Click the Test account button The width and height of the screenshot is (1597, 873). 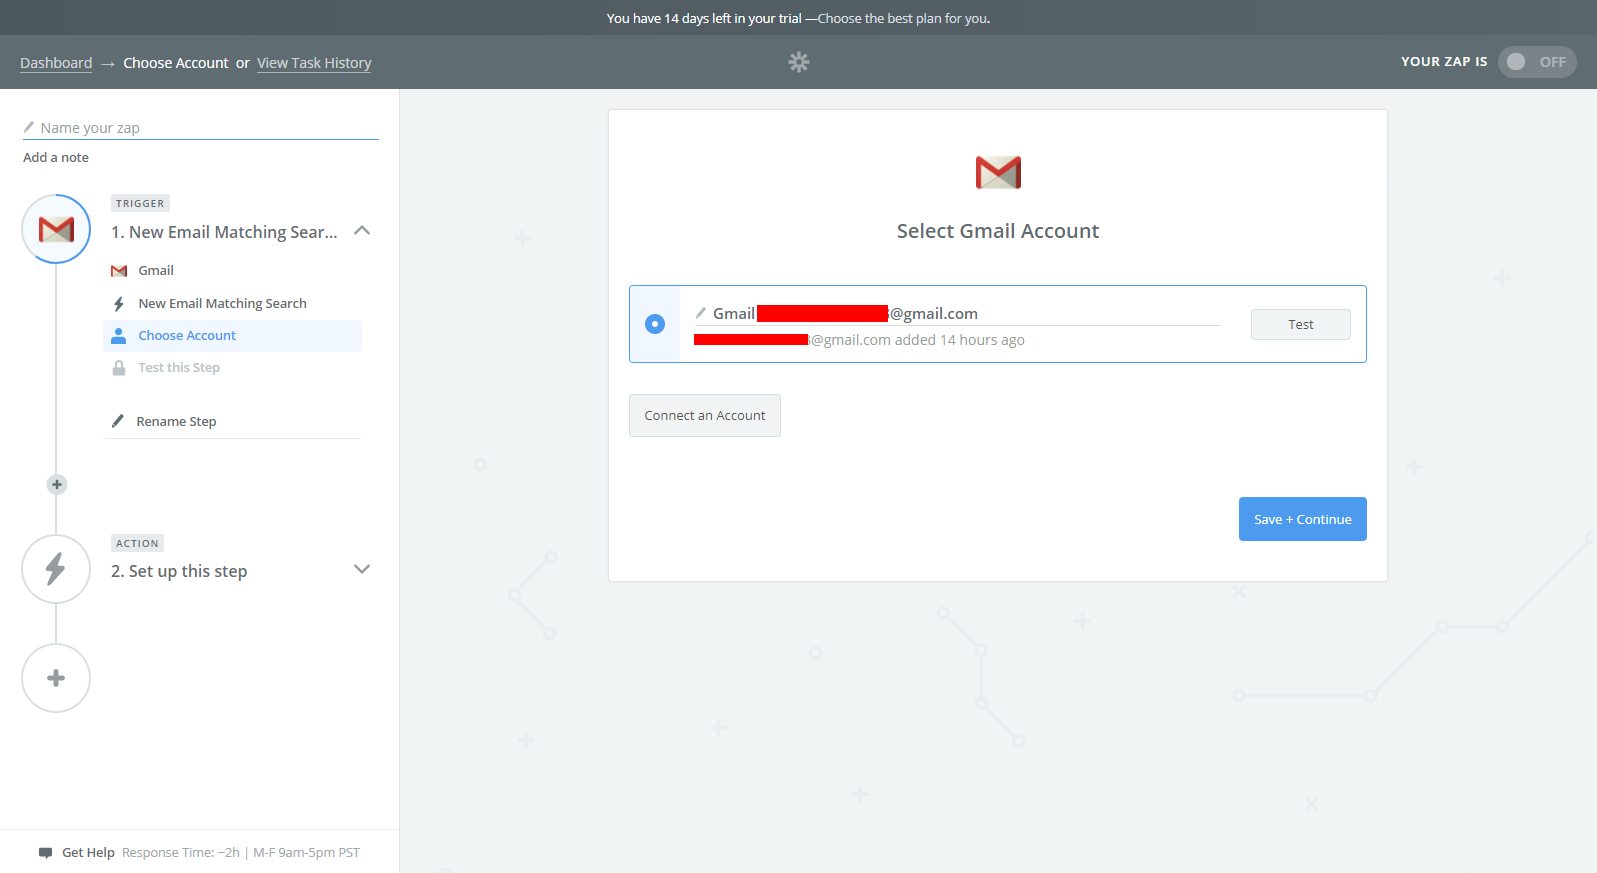tap(1301, 324)
